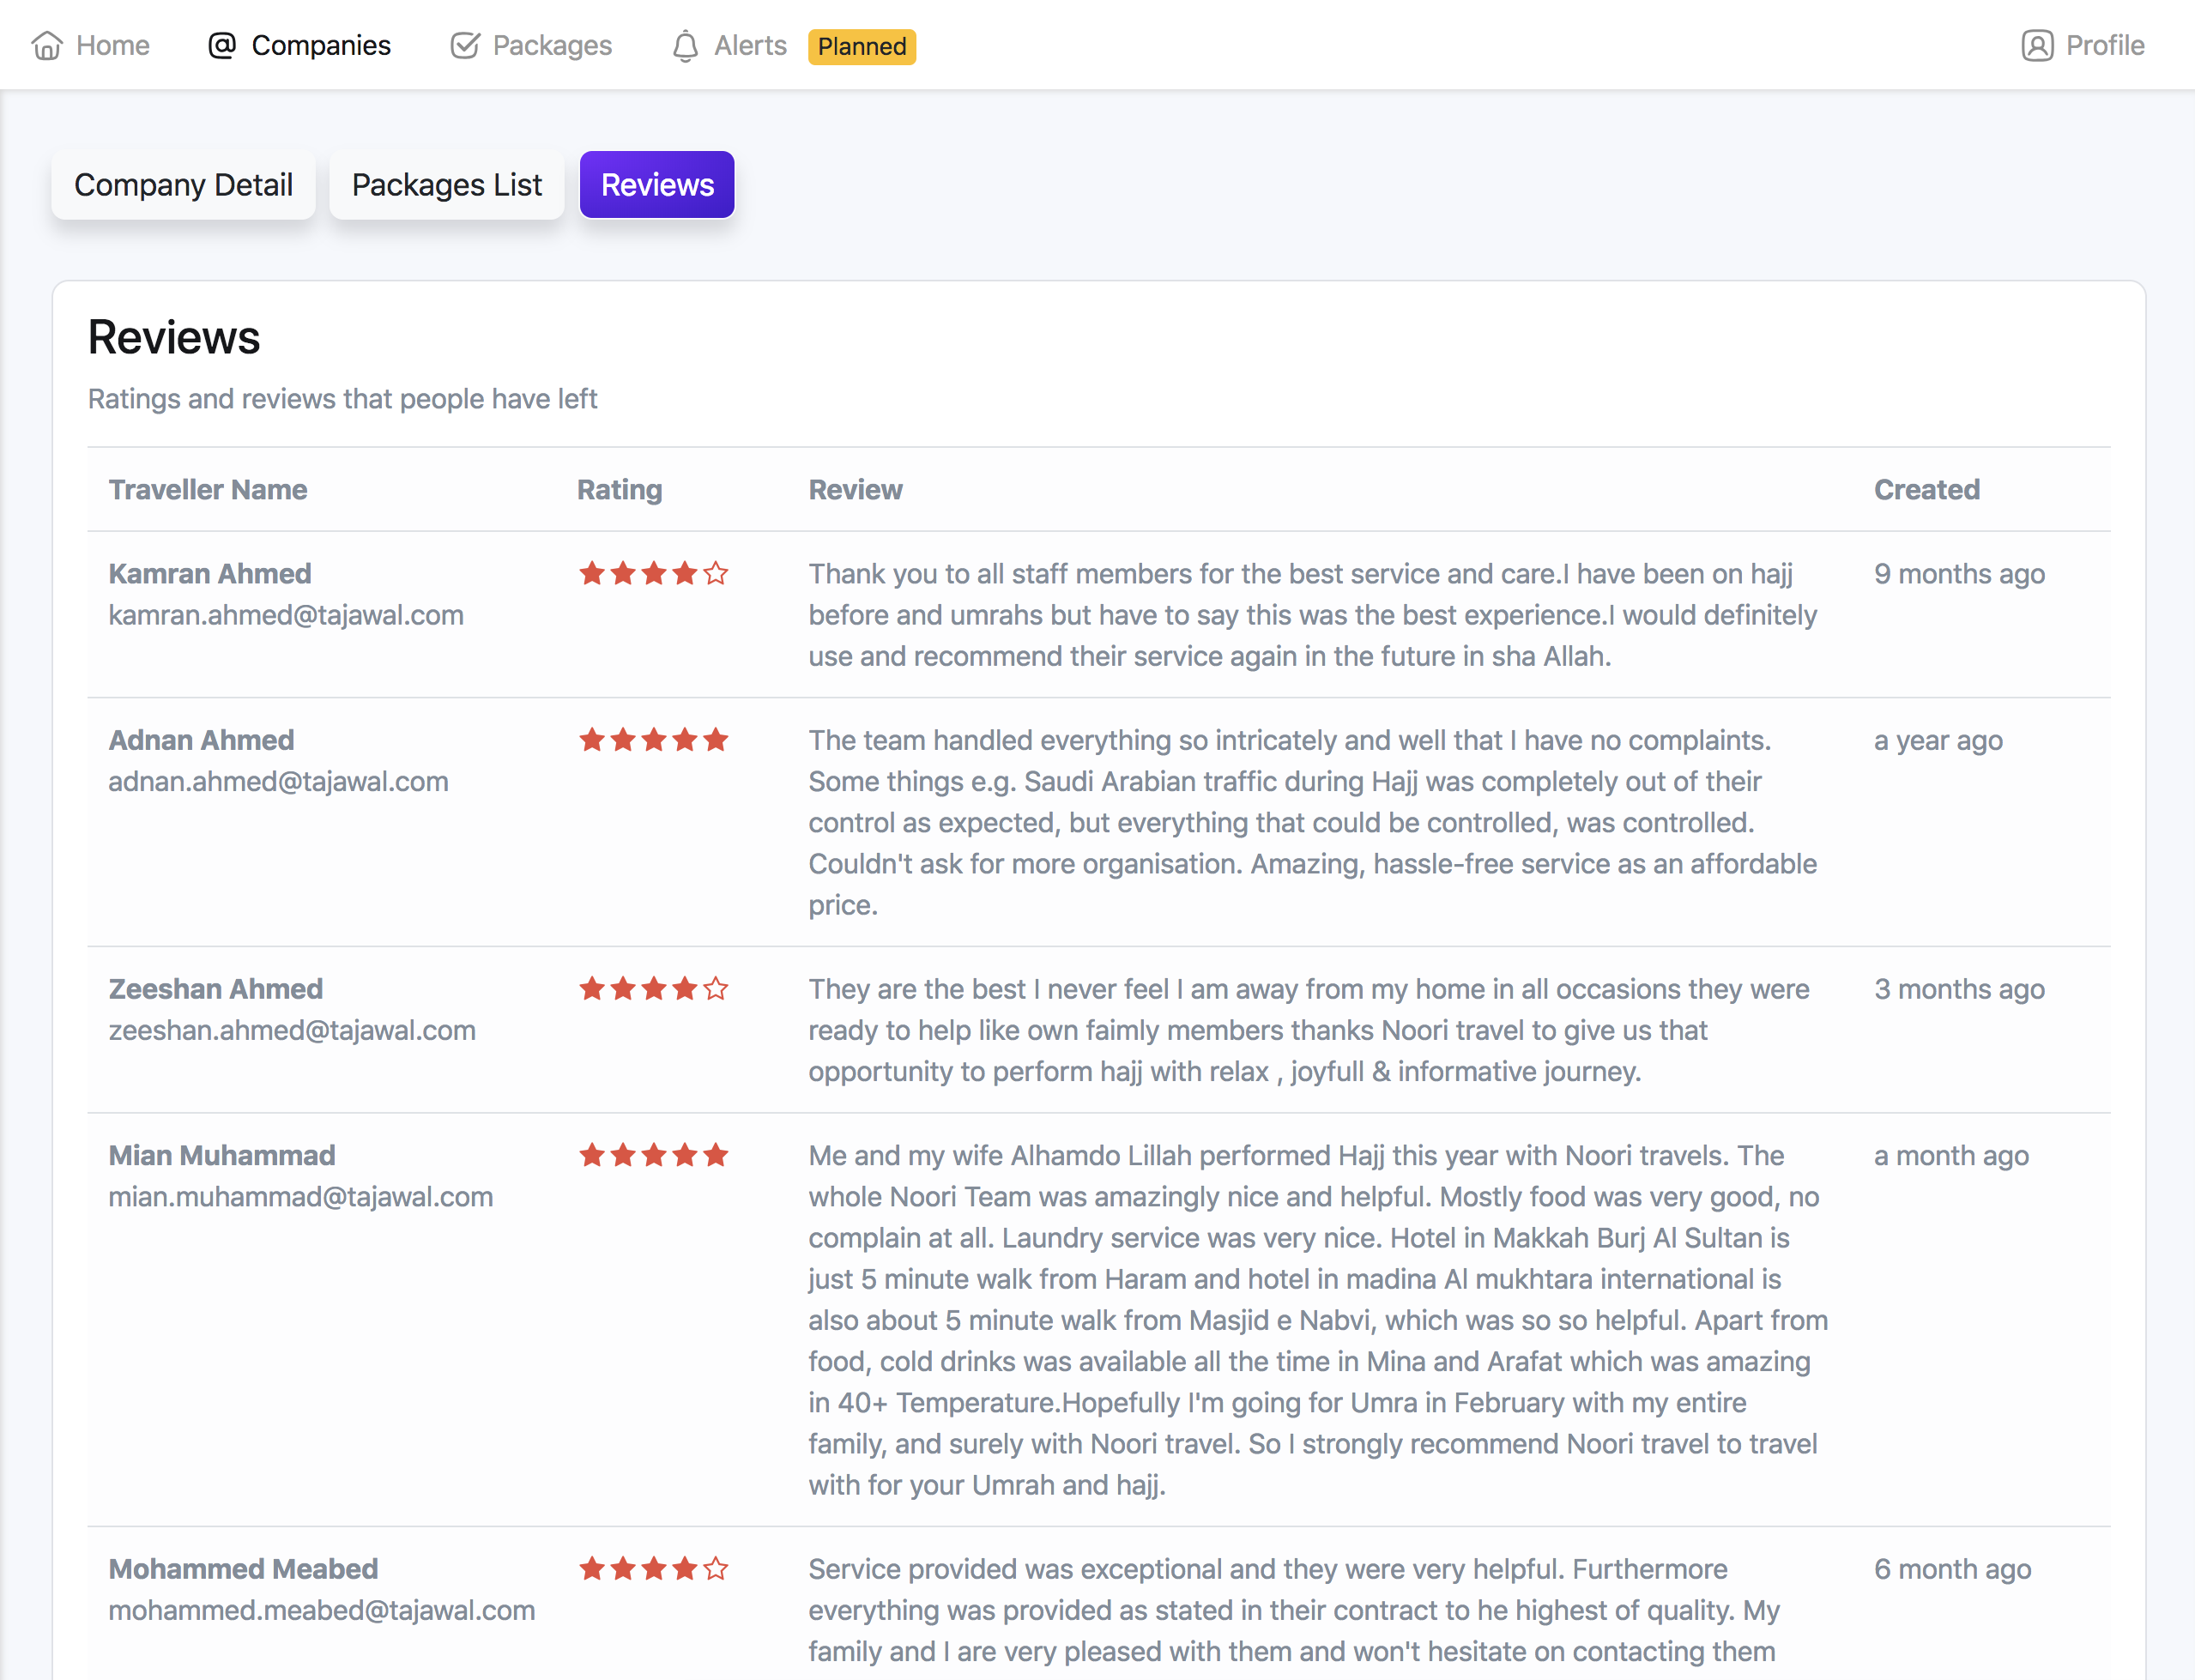Click the Rating column header
The height and width of the screenshot is (1680, 2195).
coord(619,490)
